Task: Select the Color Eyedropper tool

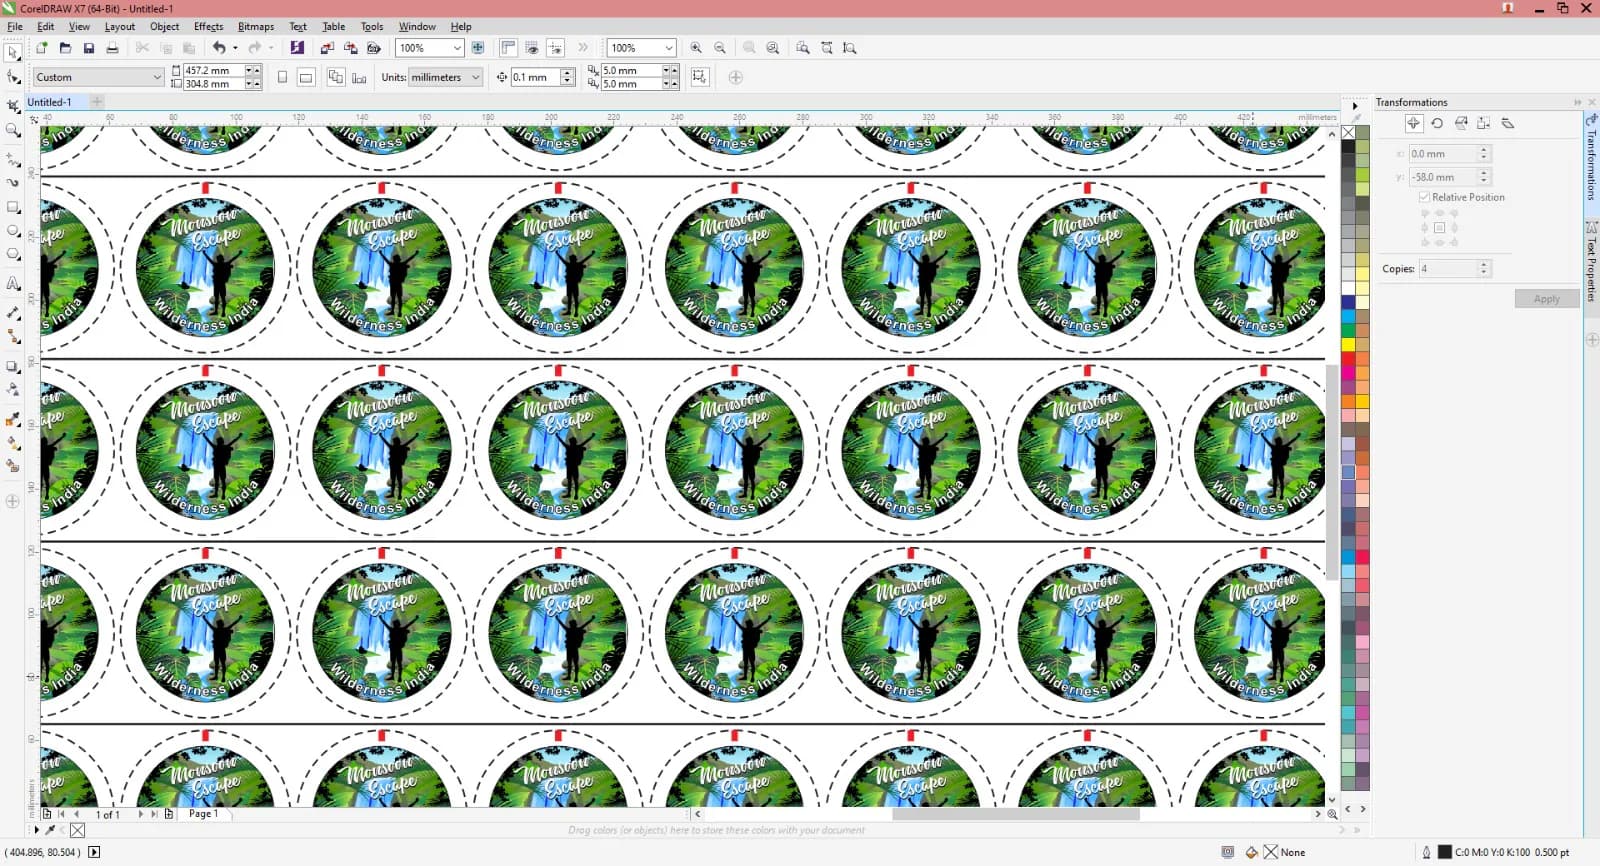Action: tap(13, 420)
